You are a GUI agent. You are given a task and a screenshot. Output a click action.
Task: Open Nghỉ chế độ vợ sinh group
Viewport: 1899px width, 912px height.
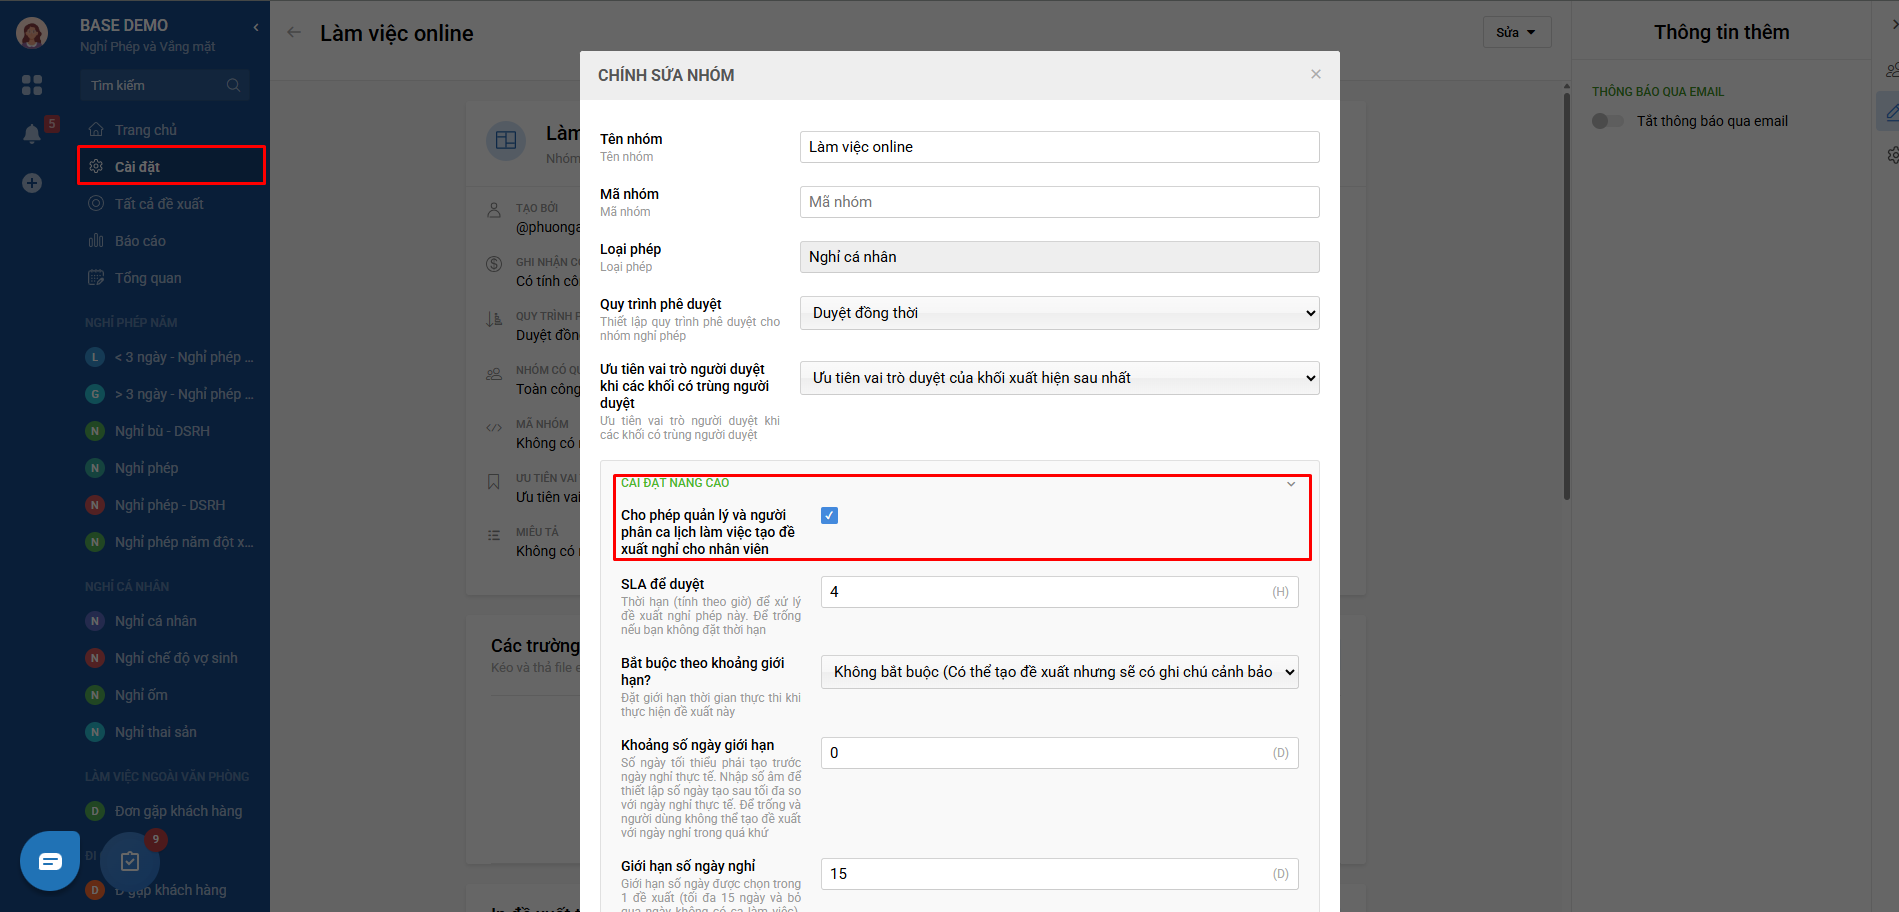176,658
